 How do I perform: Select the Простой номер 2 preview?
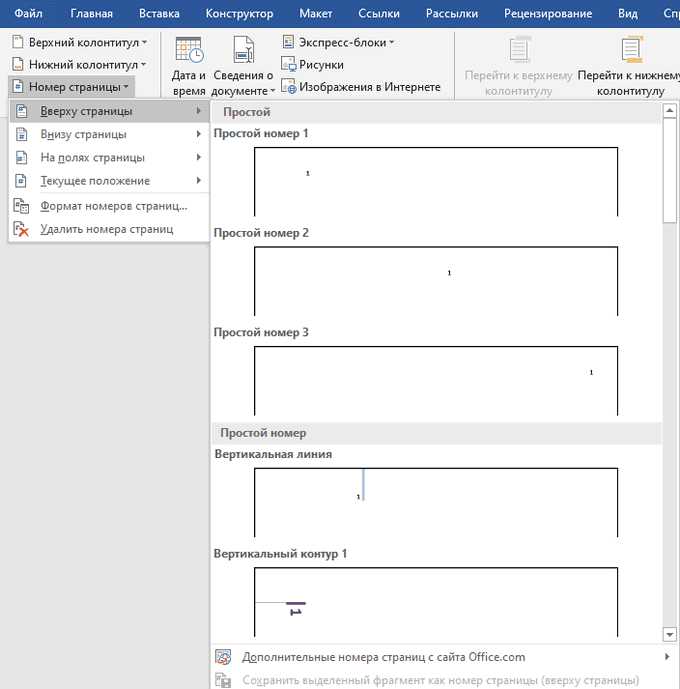[436, 281]
